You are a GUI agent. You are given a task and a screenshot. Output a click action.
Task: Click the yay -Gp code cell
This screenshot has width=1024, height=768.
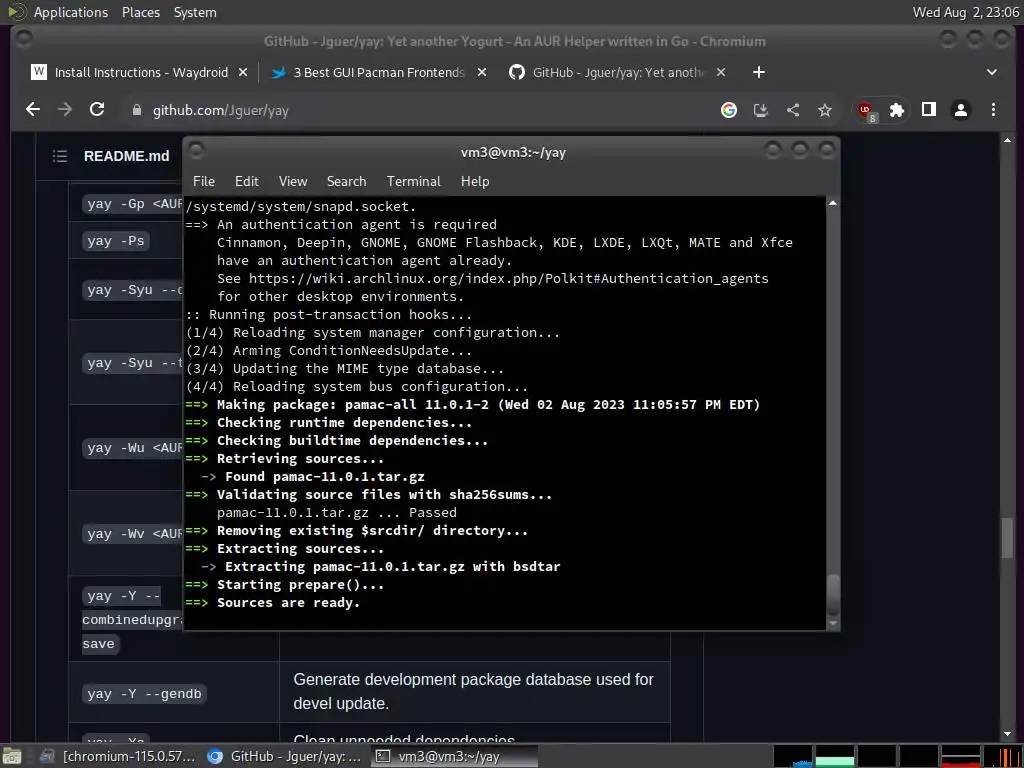(133, 204)
